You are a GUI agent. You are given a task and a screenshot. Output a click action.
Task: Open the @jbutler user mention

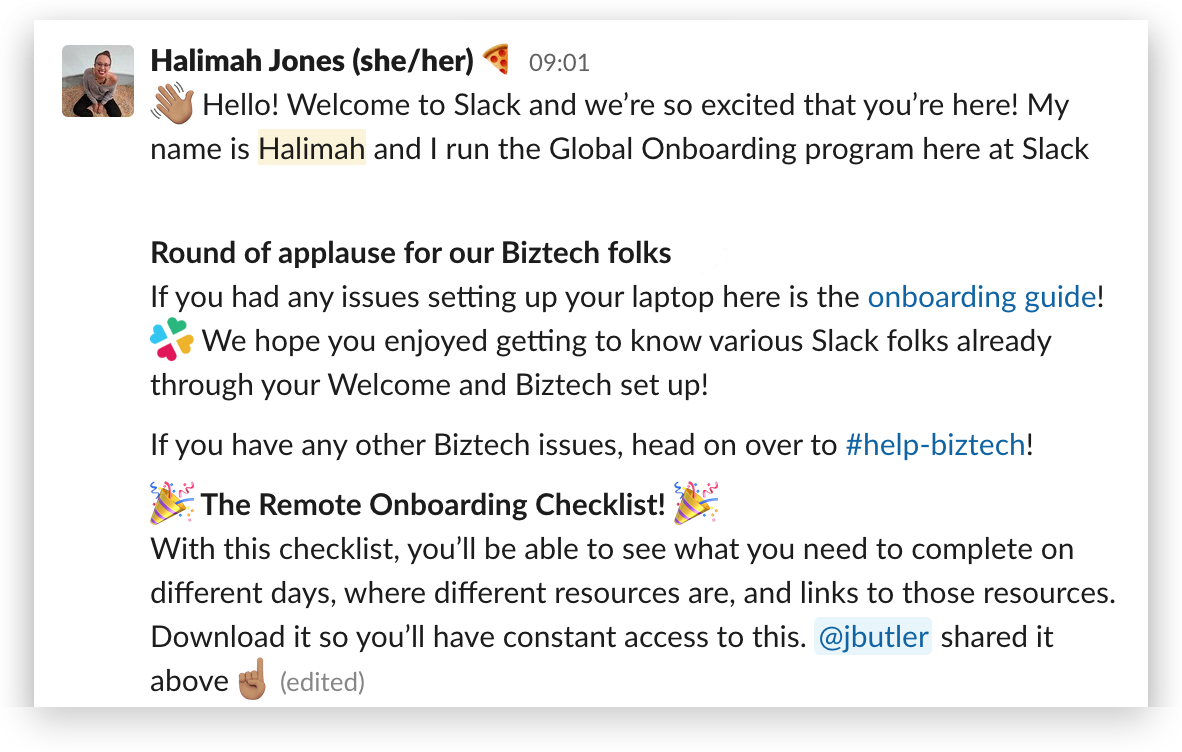point(873,637)
